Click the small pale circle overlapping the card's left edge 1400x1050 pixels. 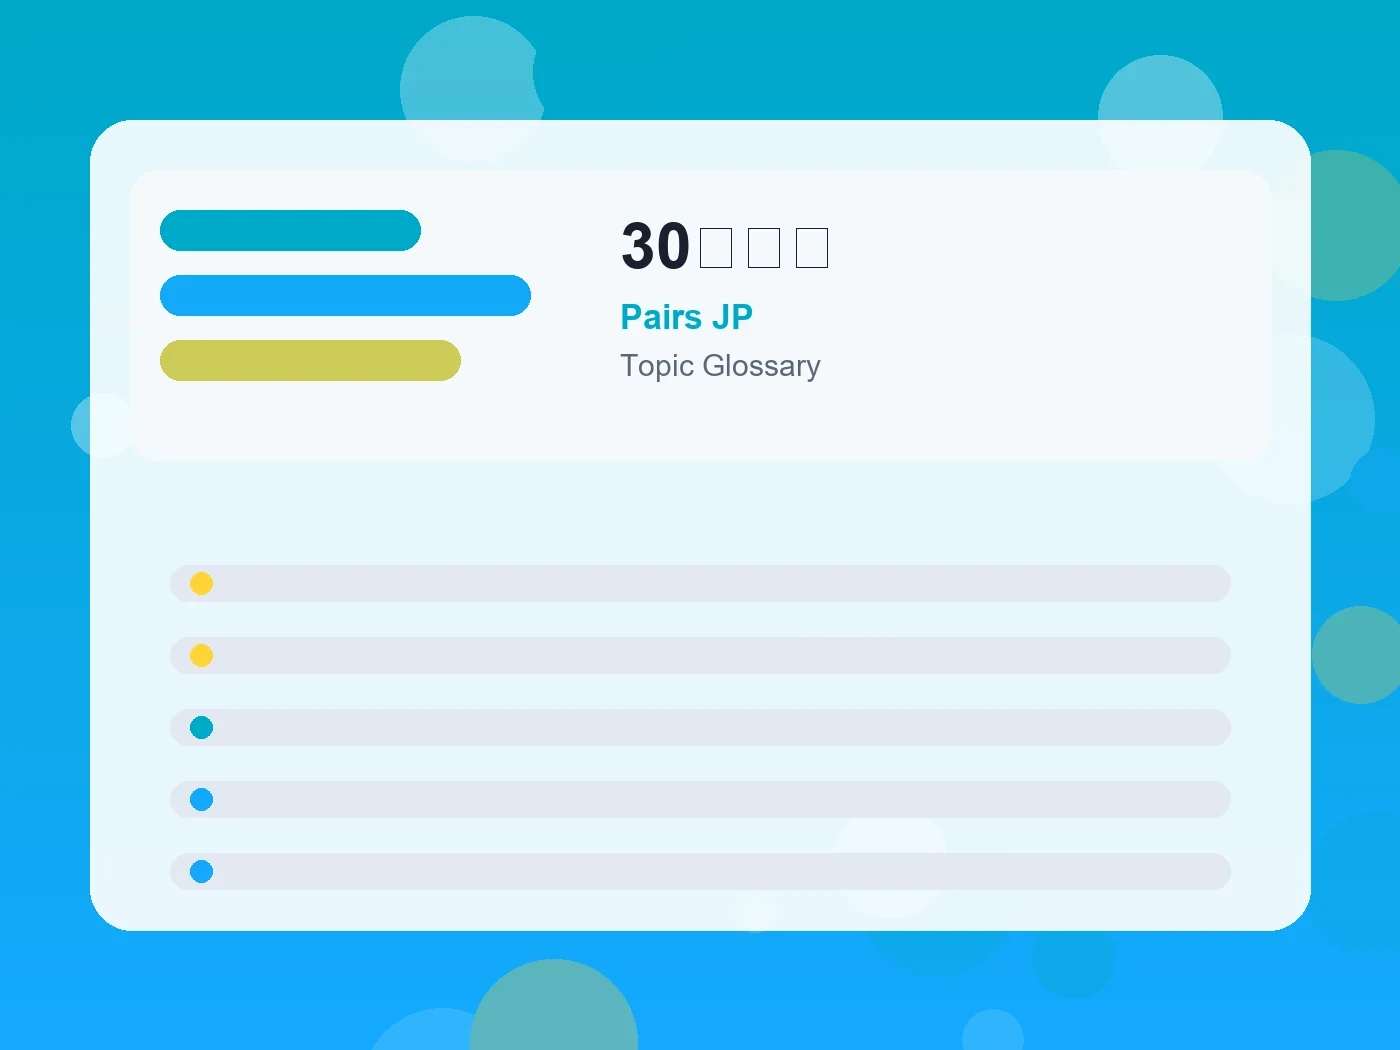102,426
